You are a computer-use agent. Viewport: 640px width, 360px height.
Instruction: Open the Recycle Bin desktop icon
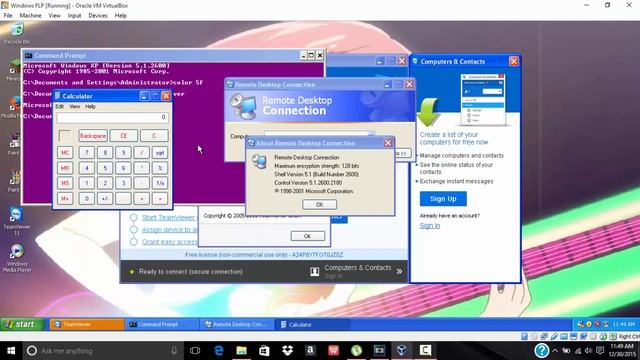tap(17, 33)
